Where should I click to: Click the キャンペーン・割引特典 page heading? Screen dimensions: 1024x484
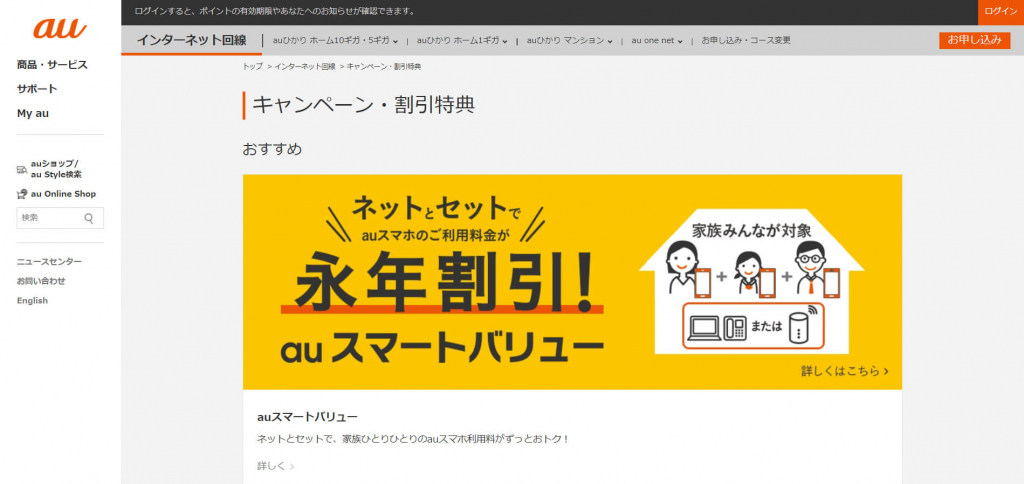coord(363,105)
